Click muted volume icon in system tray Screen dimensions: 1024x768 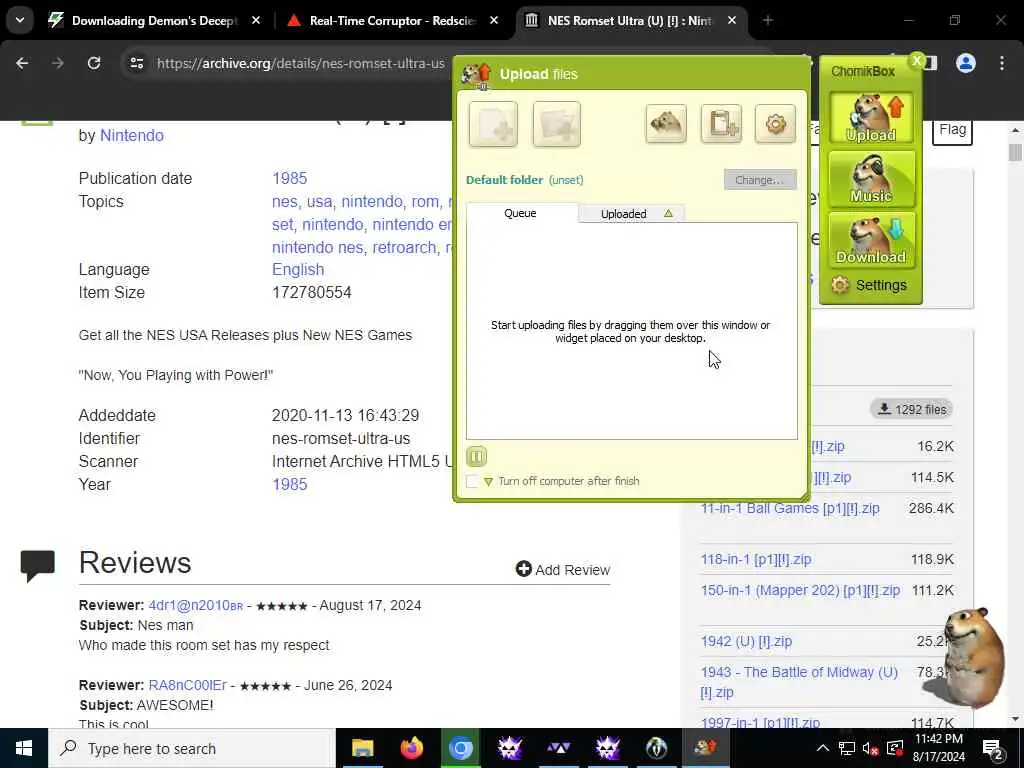(870, 748)
